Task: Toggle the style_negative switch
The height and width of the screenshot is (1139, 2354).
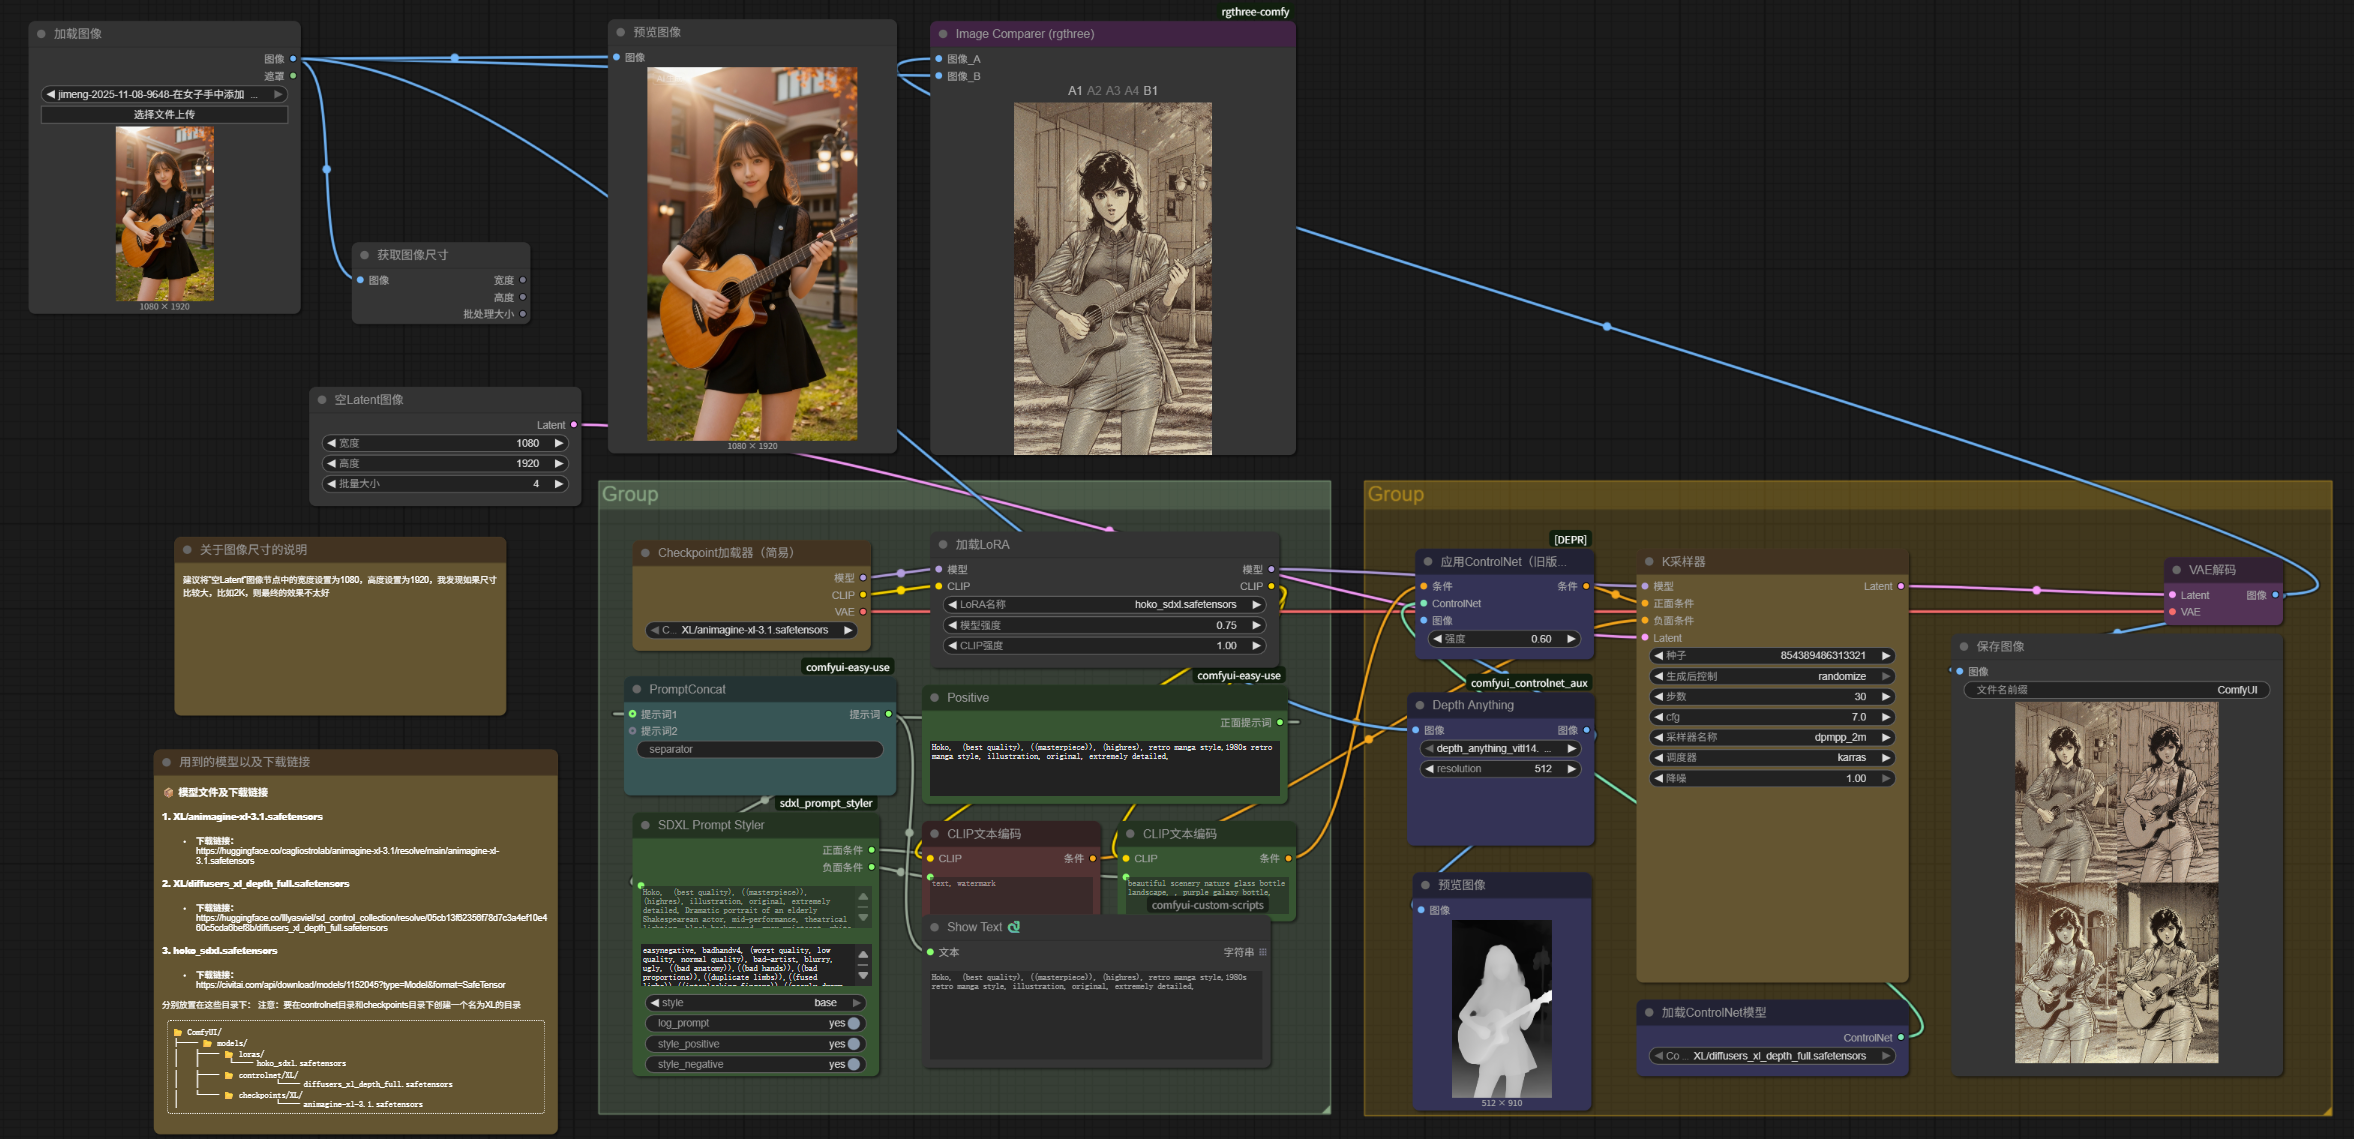Action: (854, 1064)
